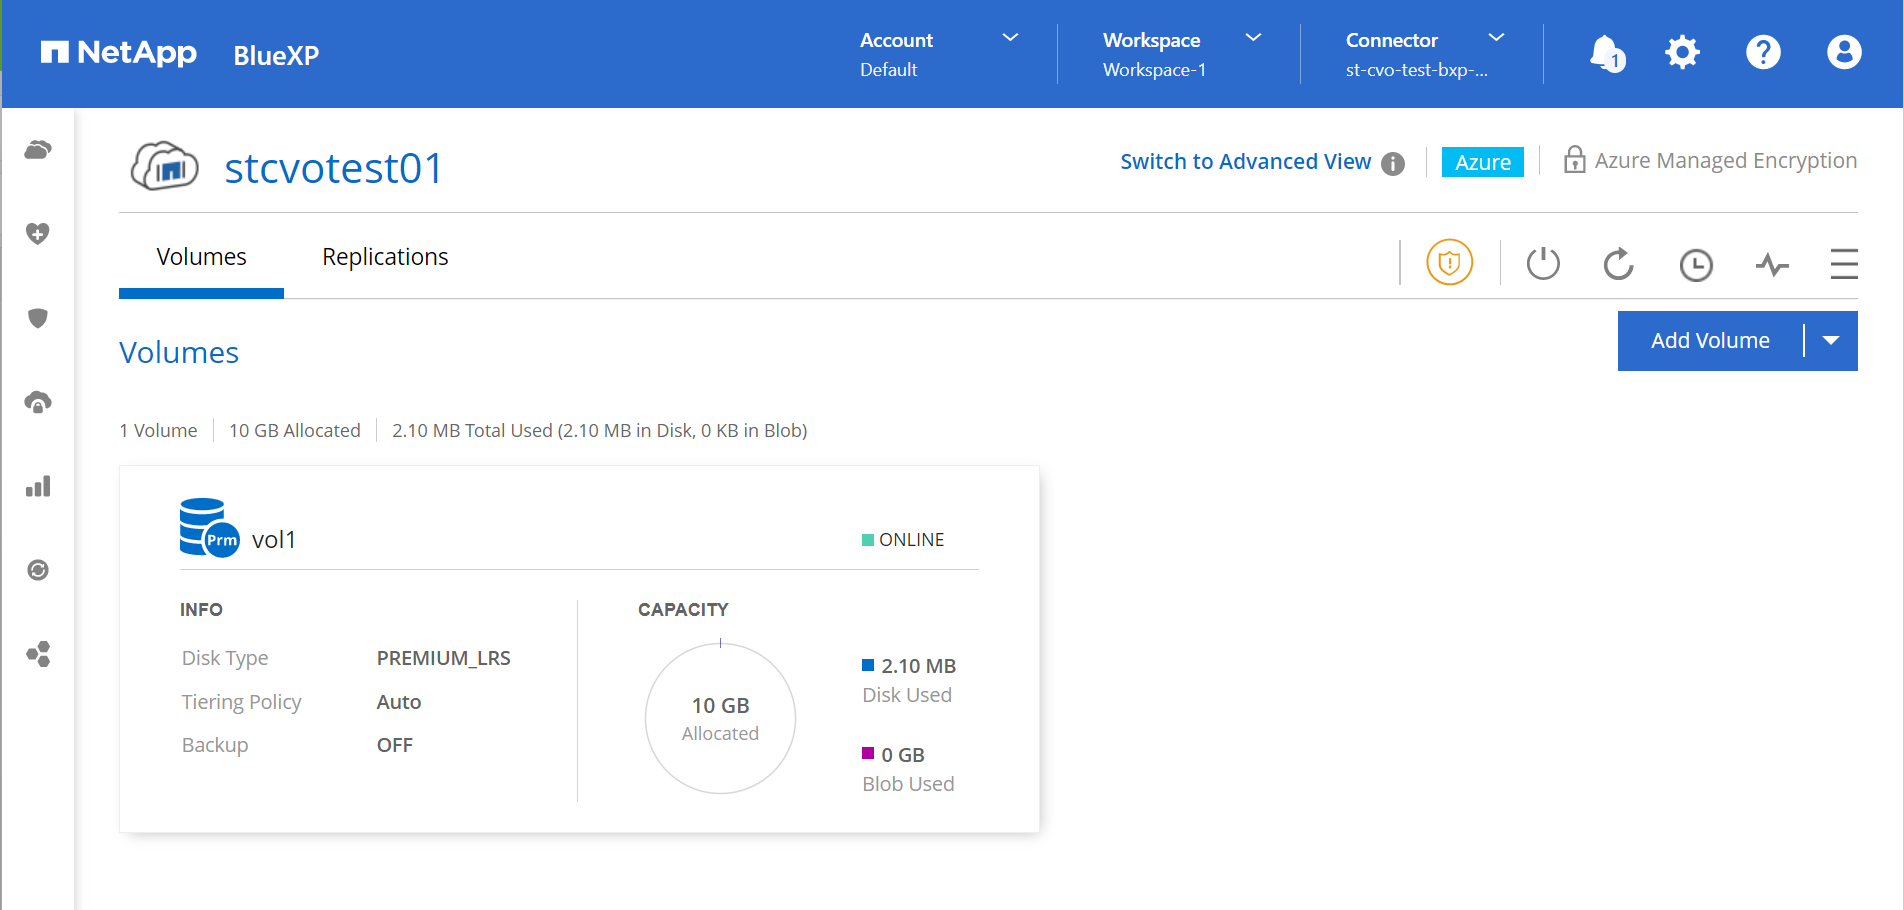This screenshot has height=910, width=1904.
Task: Click Switch to Advanced View link
Action: (x=1244, y=161)
